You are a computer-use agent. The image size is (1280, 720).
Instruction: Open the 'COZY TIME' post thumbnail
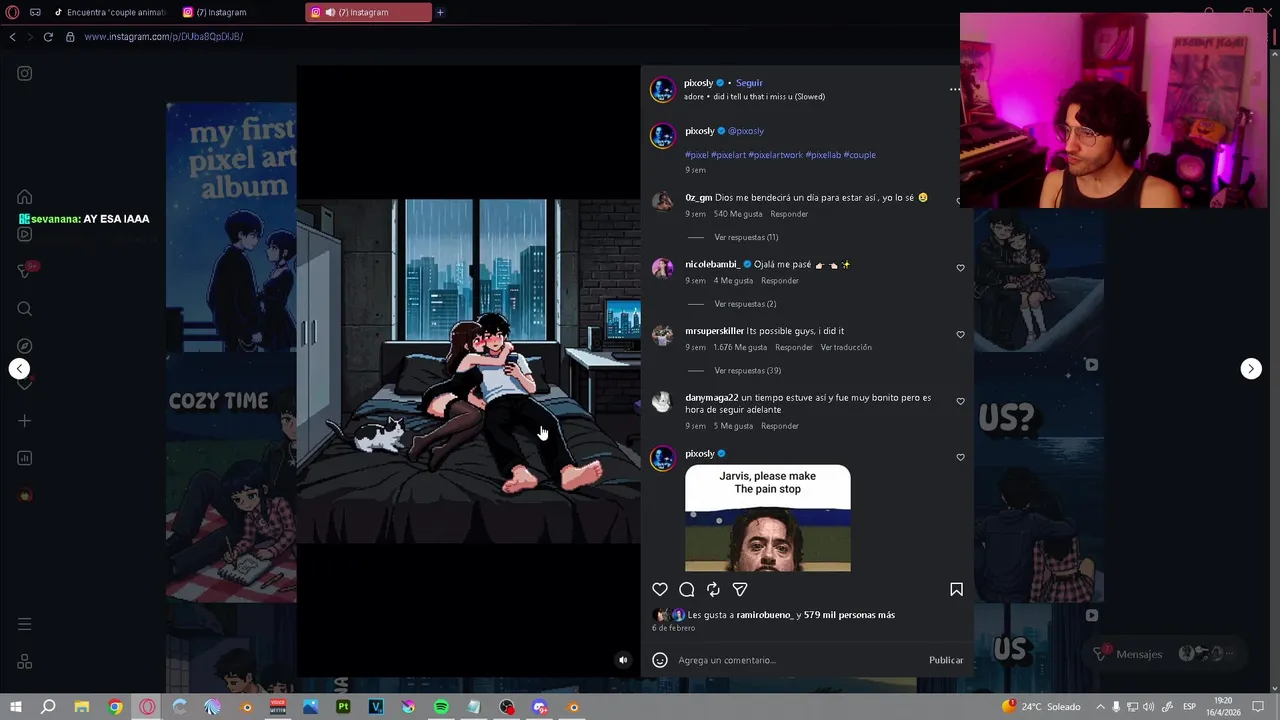231,479
